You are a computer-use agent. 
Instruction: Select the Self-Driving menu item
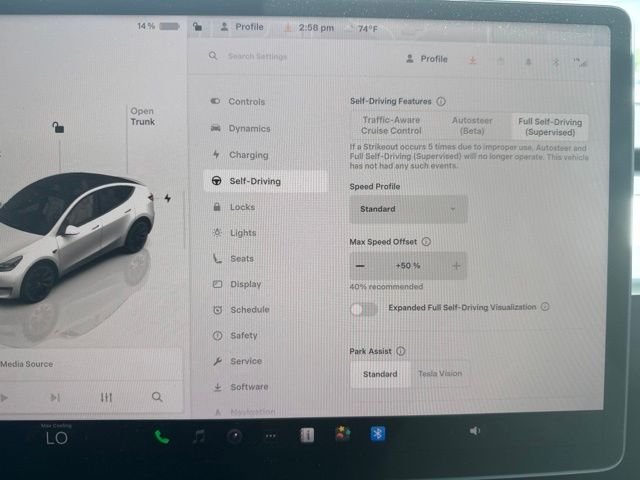tap(265, 181)
